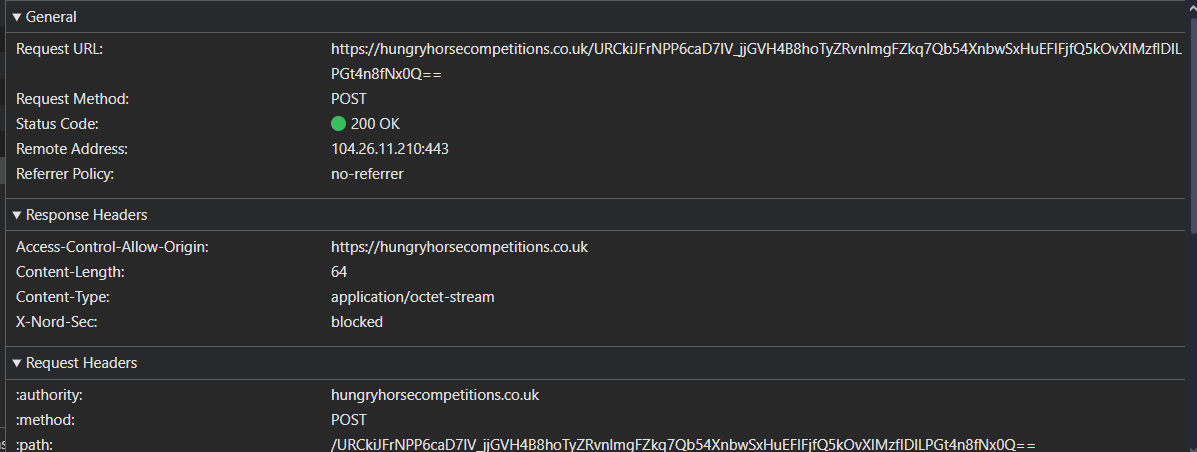The height and width of the screenshot is (452, 1197).
Task: Click the application/octet-stream value
Action: 412,297
